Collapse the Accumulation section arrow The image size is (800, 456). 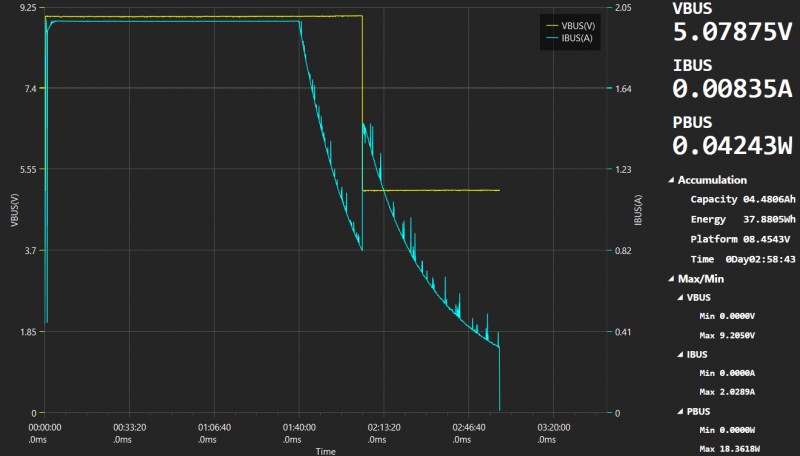pyautogui.click(x=669, y=181)
